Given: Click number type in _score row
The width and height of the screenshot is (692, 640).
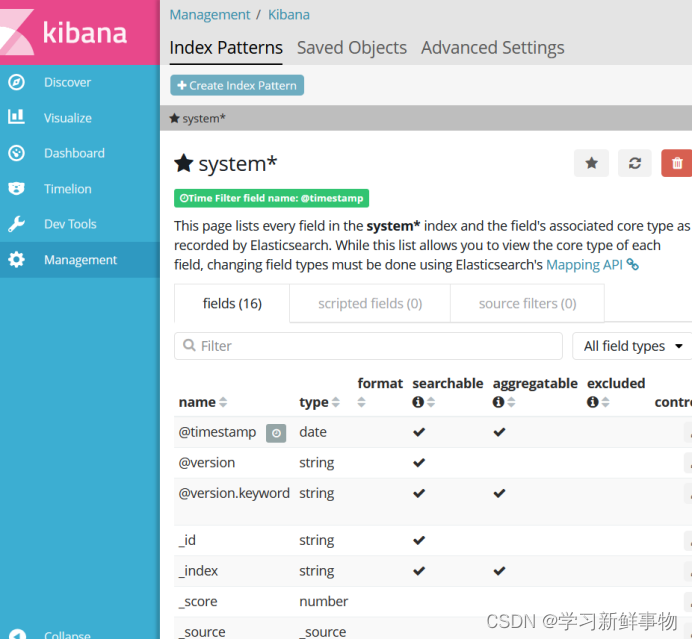Looking at the screenshot, I should click(x=323, y=601).
